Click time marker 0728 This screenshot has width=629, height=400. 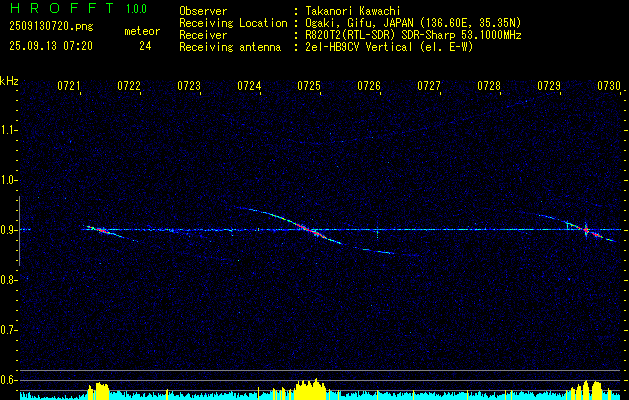click(489, 85)
